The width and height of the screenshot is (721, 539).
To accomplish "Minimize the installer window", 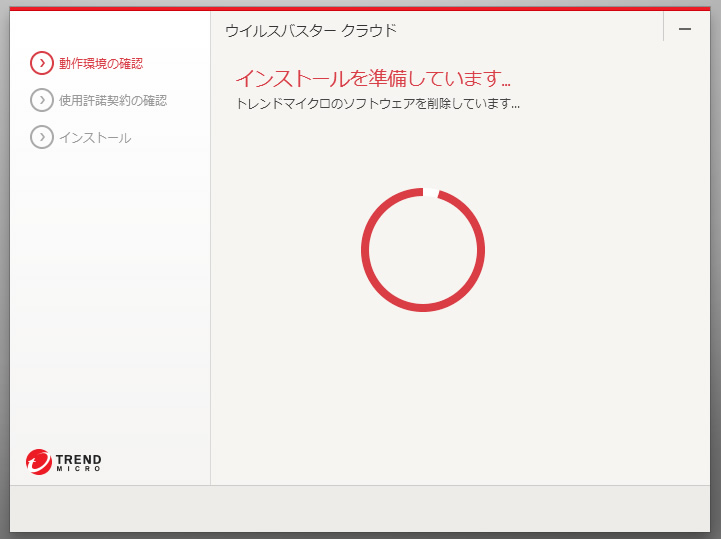I will tap(685, 29).
